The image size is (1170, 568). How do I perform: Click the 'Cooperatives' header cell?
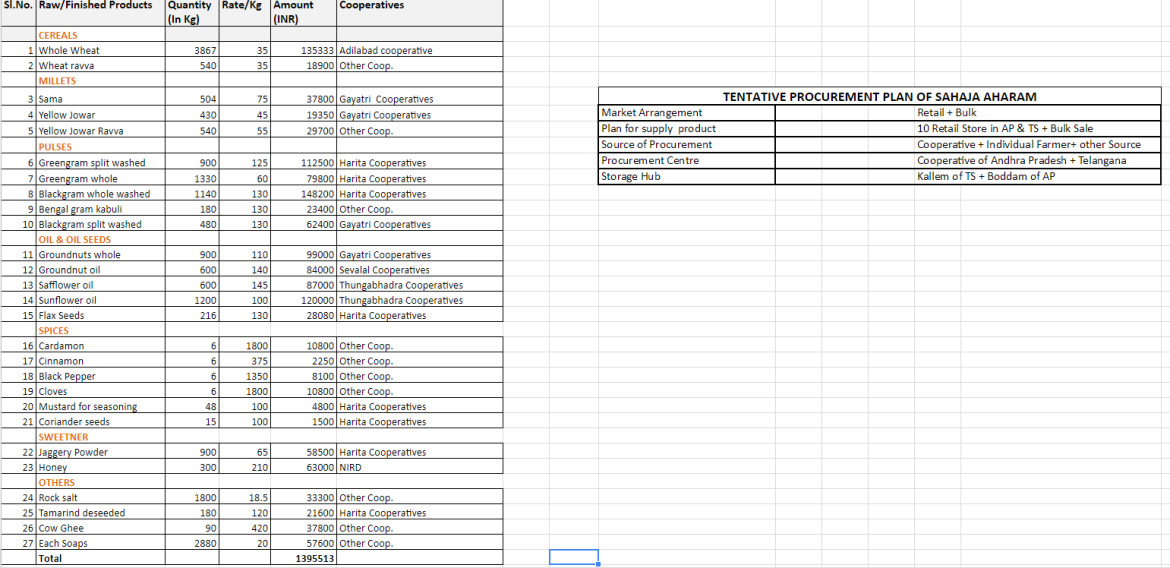click(x=420, y=13)
